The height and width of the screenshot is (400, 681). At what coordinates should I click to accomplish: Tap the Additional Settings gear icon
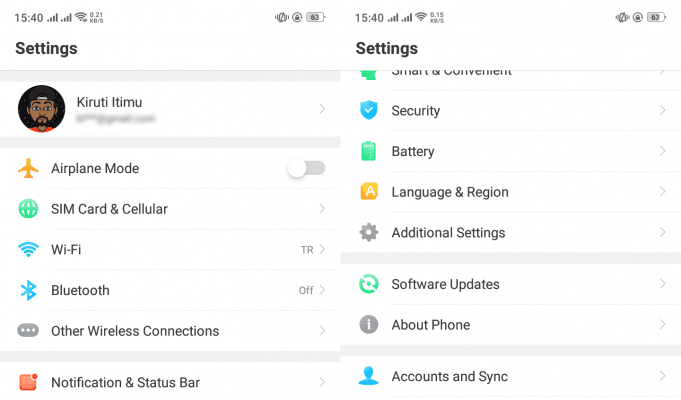tap(369, 232)
